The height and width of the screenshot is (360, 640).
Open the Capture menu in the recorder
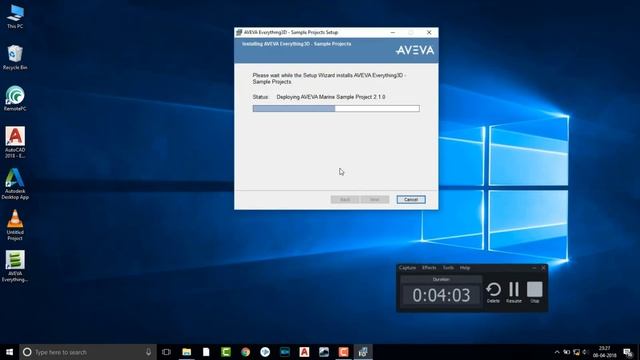coord(407,268)
